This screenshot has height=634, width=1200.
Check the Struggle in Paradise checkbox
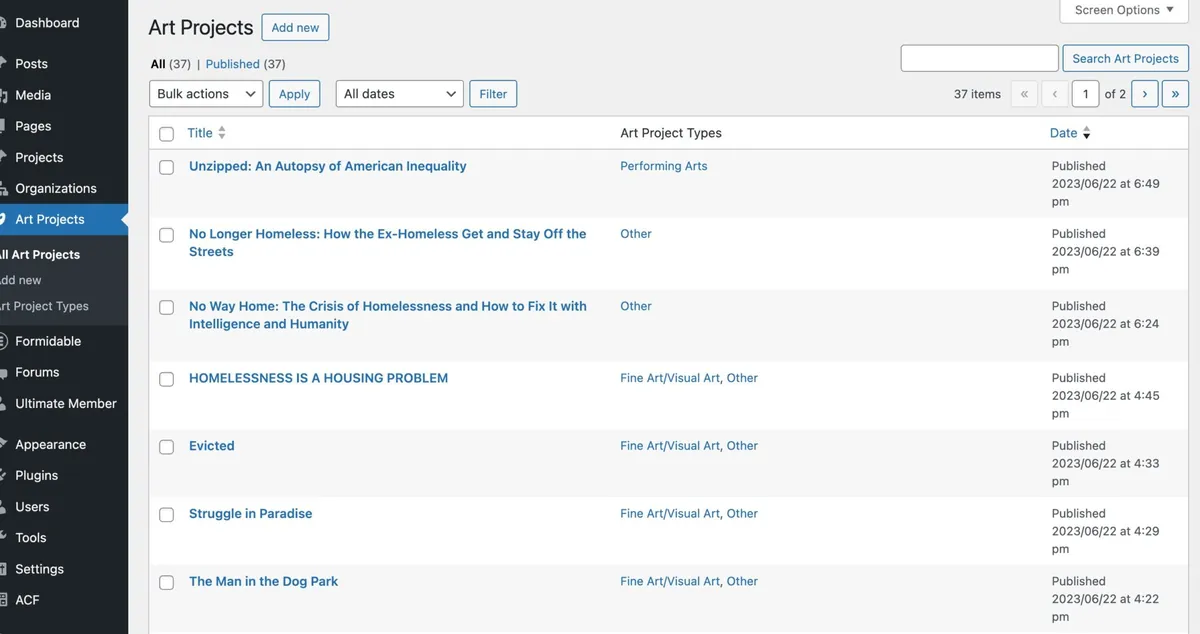coord(167,515)
